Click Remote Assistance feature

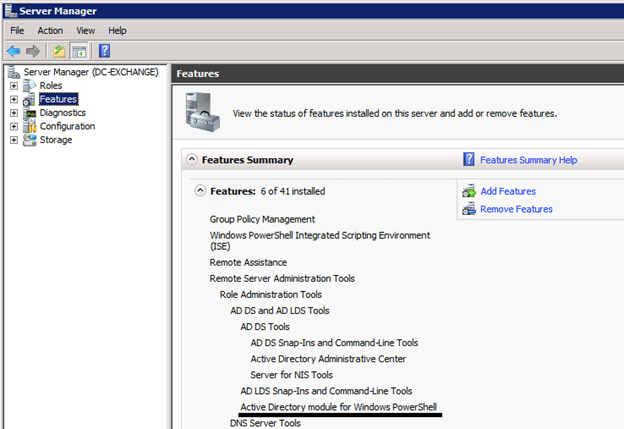pyautogui.click(x=248, y=263)
